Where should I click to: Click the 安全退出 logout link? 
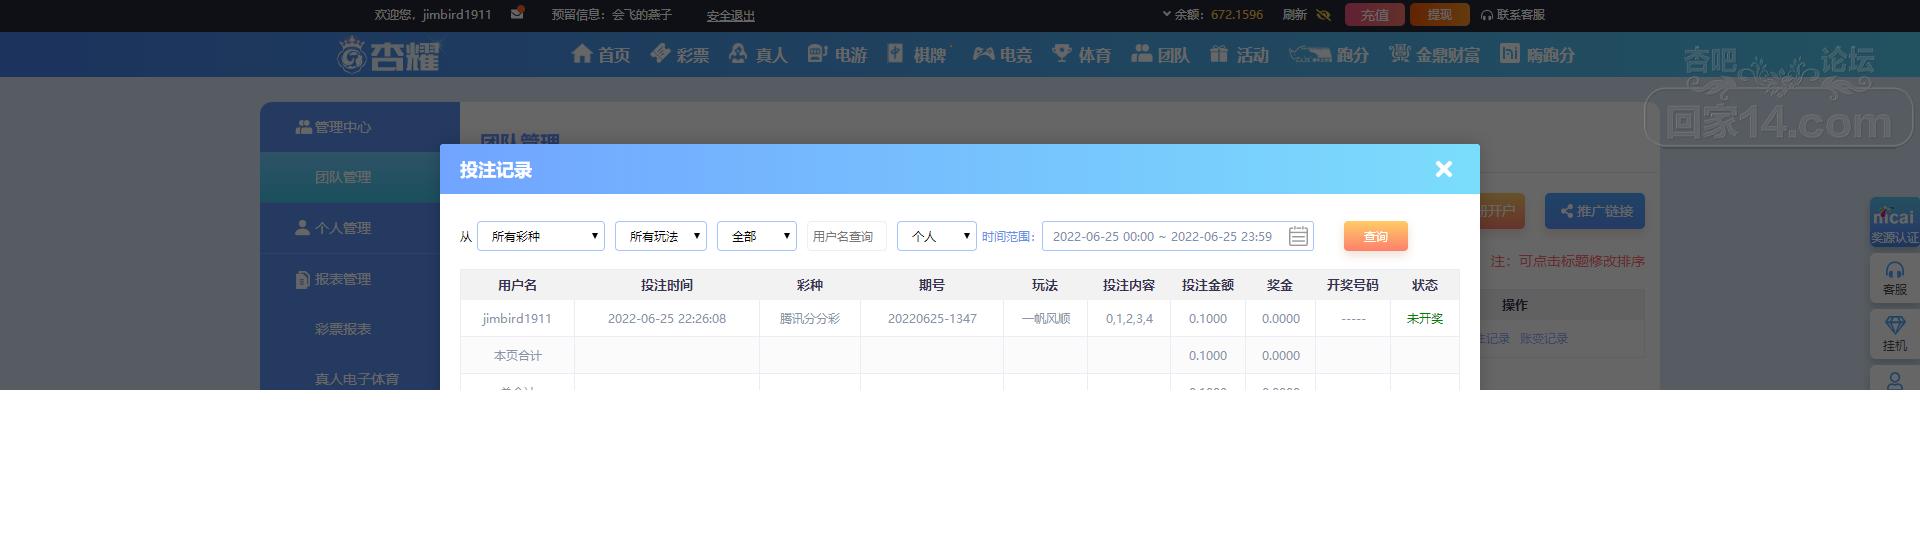[731, 15]
